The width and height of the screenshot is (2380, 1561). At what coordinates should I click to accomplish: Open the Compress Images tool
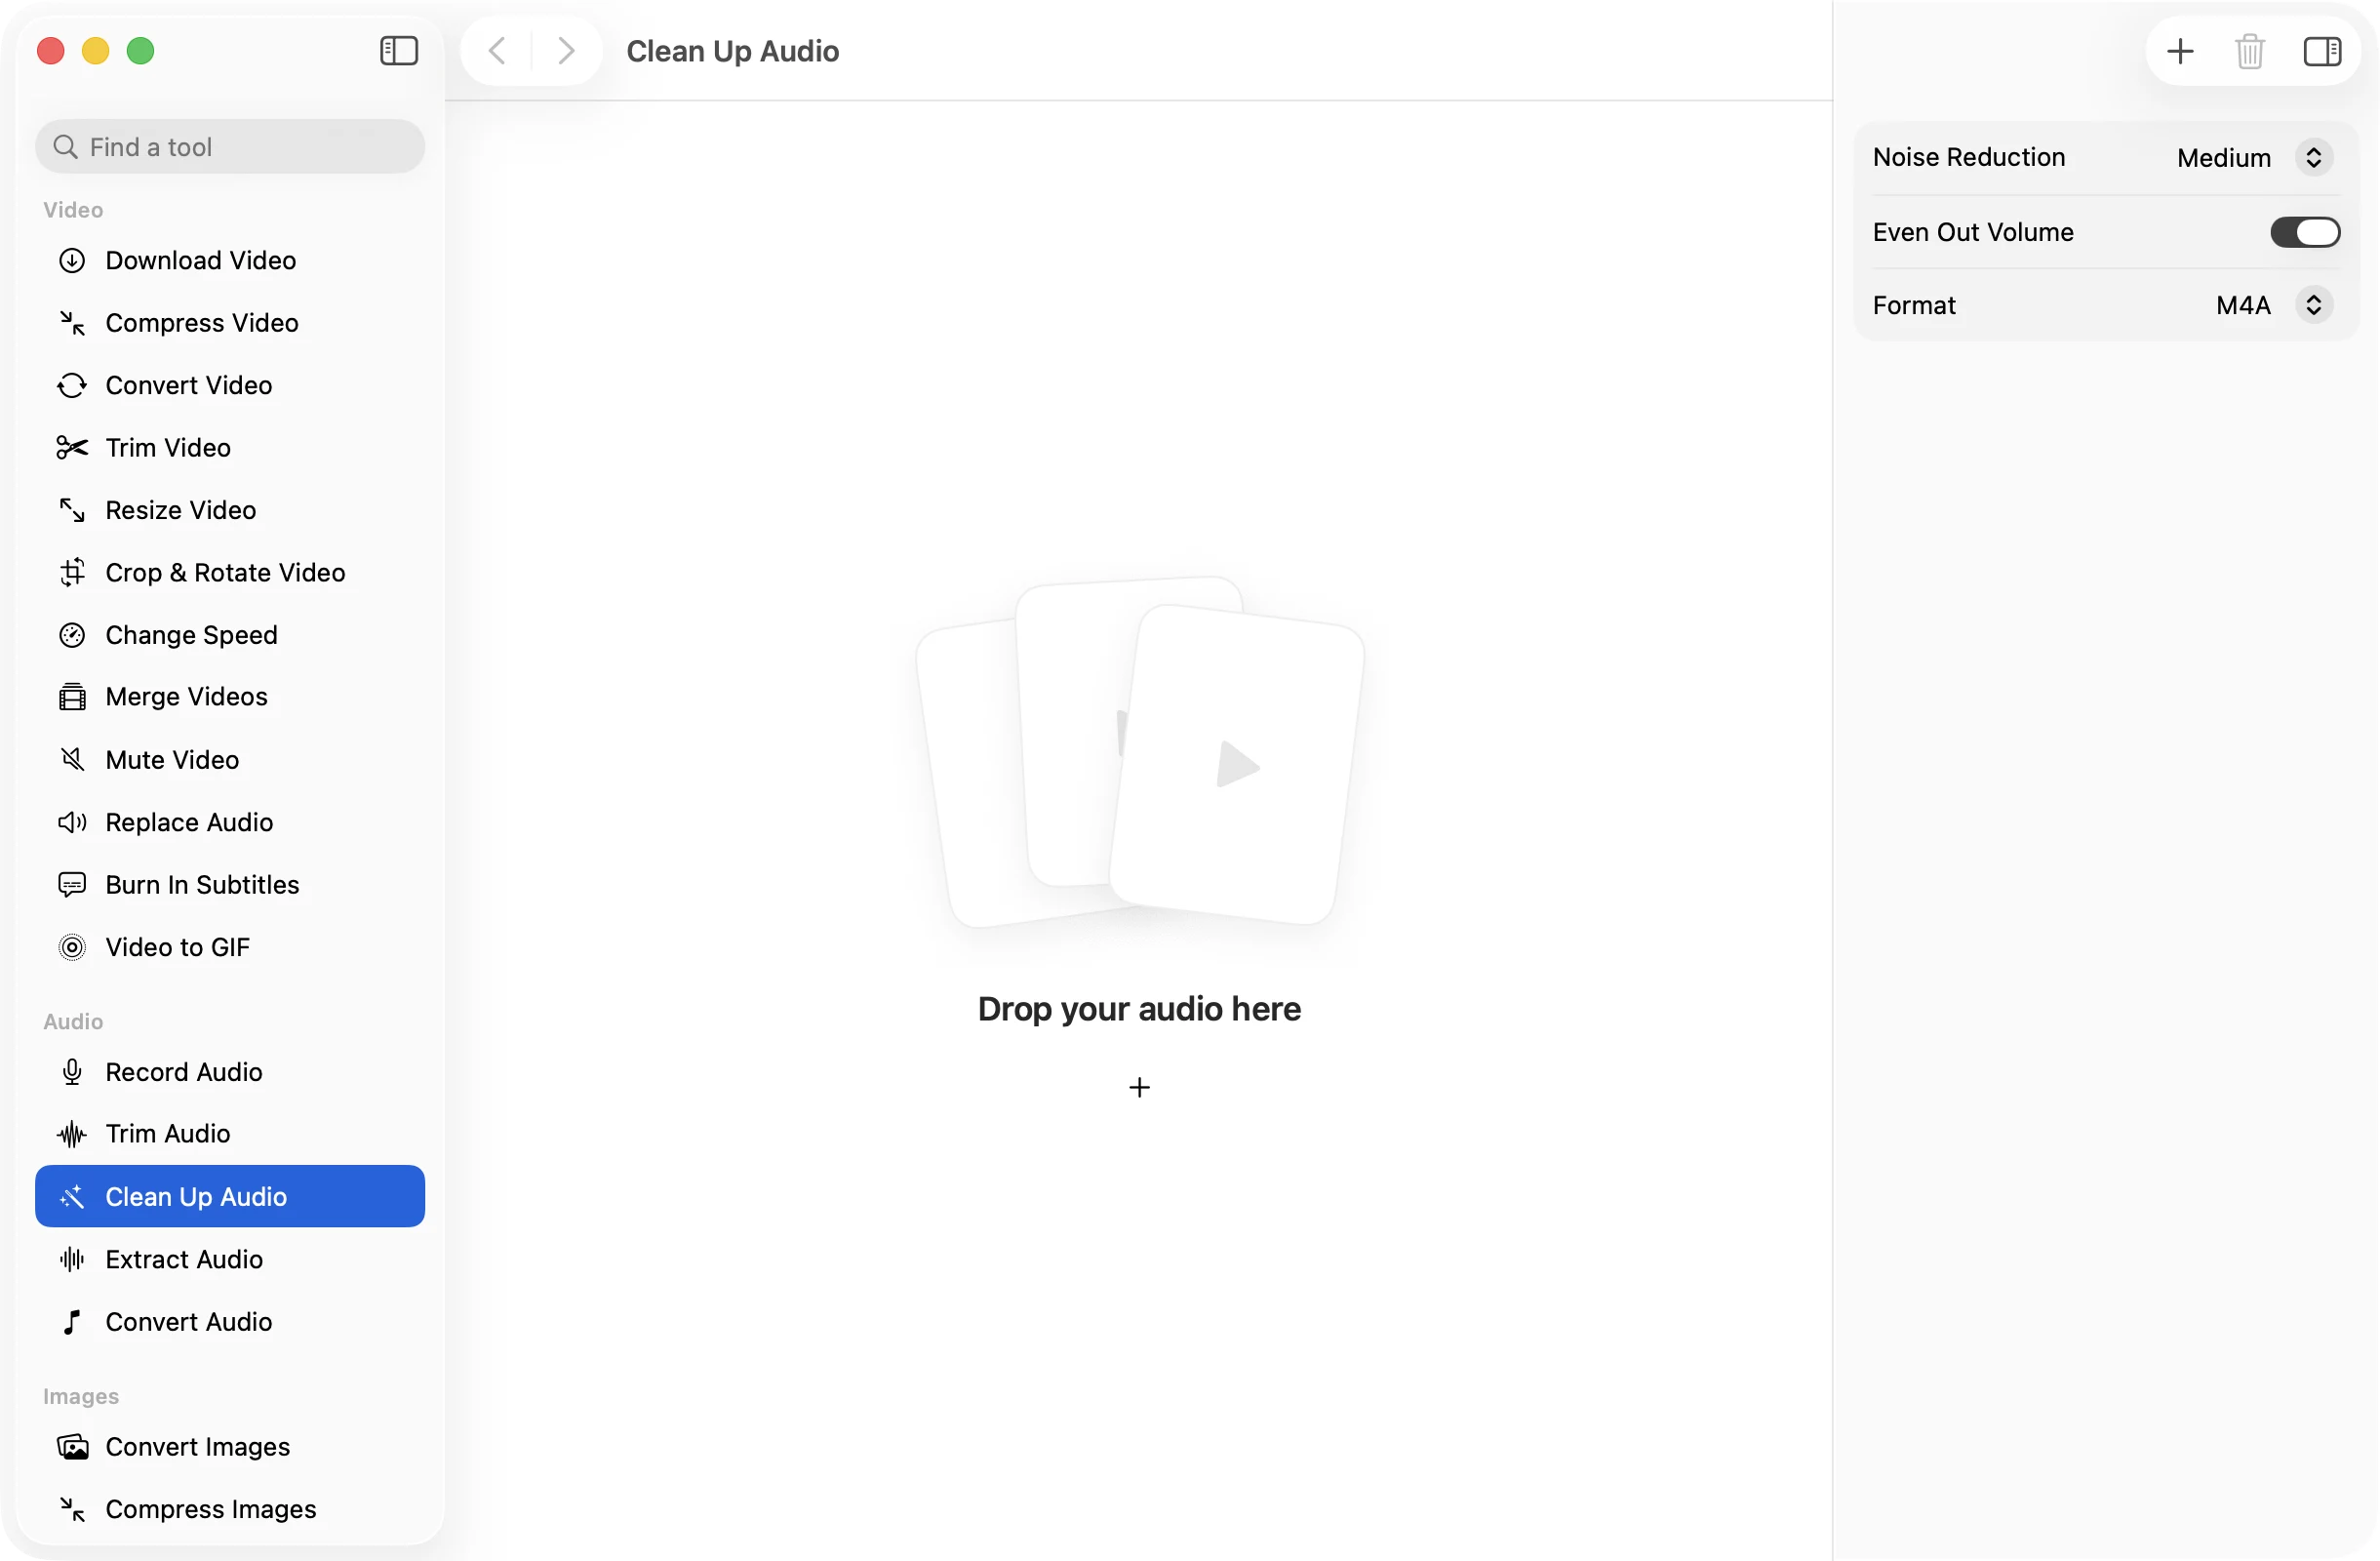[x=230, y=1510]
